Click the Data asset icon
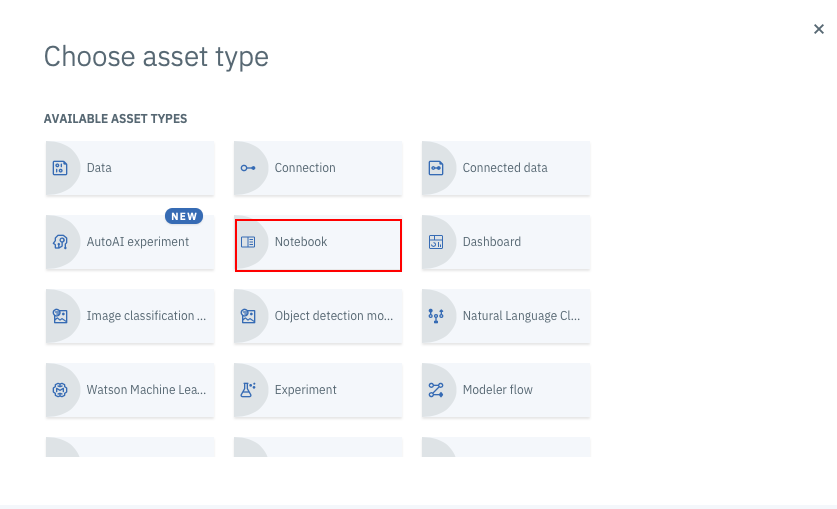Viewport: 837px width, 509px height. click(60, 168)
